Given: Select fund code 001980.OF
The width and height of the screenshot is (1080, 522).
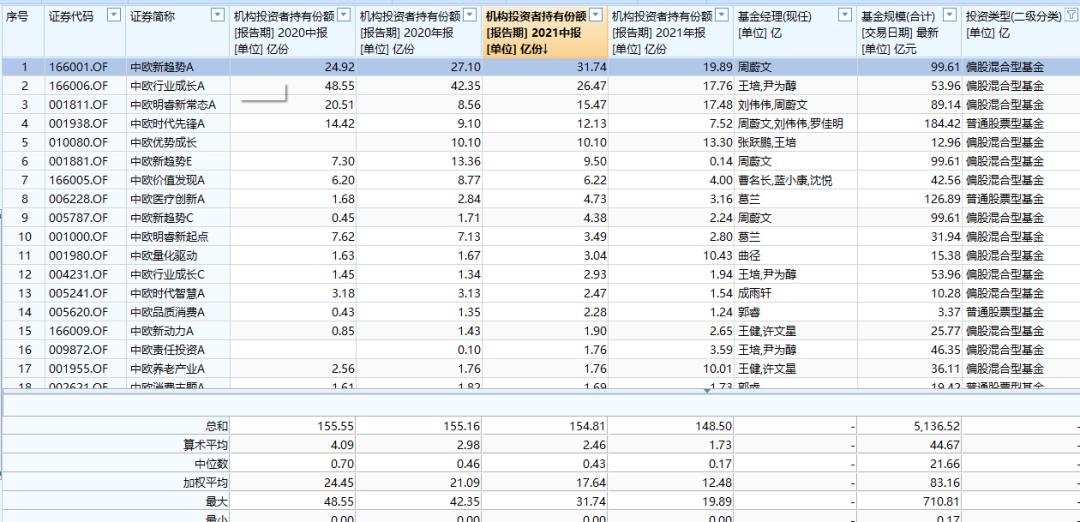Looking at the screenshot, I should point(79,255).
